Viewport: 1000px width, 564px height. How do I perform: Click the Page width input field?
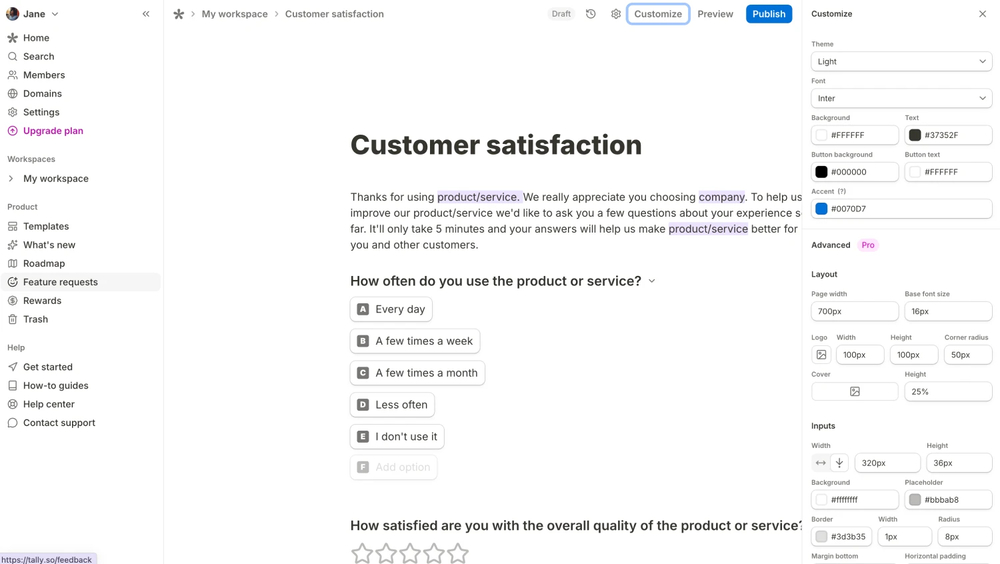(x=855, y=312)
